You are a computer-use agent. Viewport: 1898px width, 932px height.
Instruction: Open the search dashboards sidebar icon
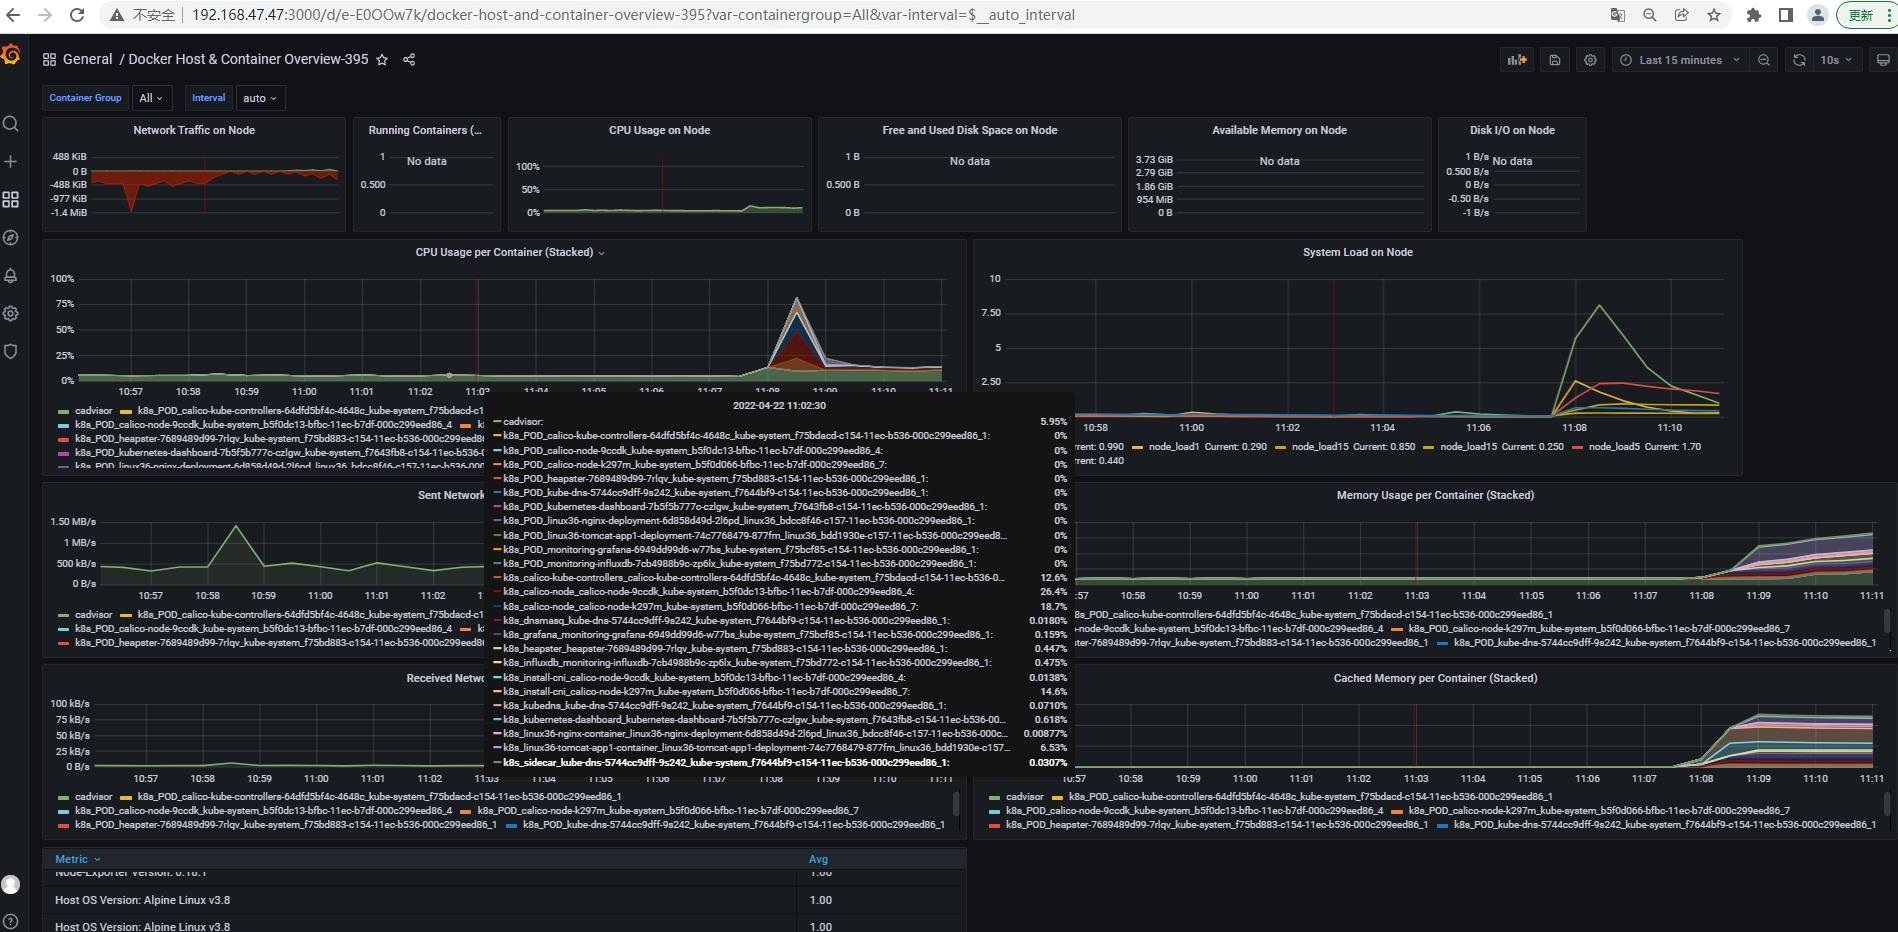coord(11,124)
